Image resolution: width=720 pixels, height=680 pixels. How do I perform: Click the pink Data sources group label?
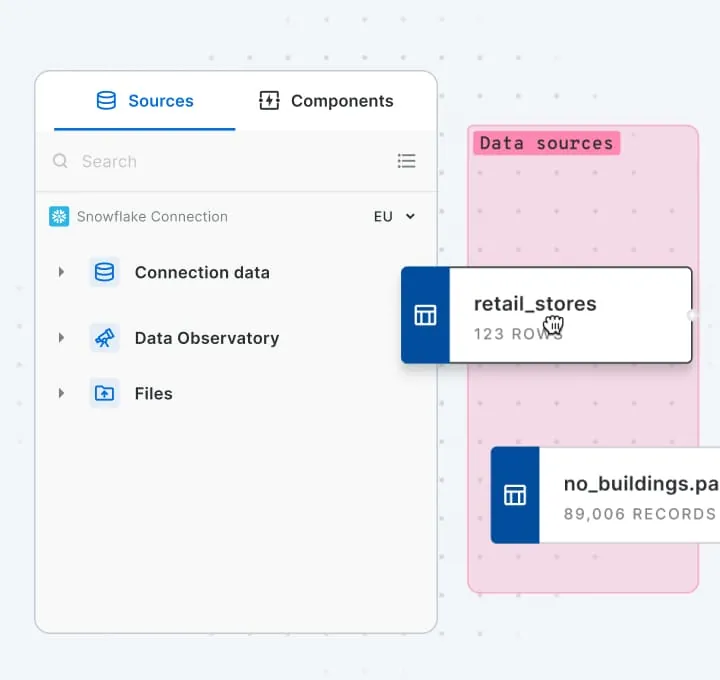546,143
